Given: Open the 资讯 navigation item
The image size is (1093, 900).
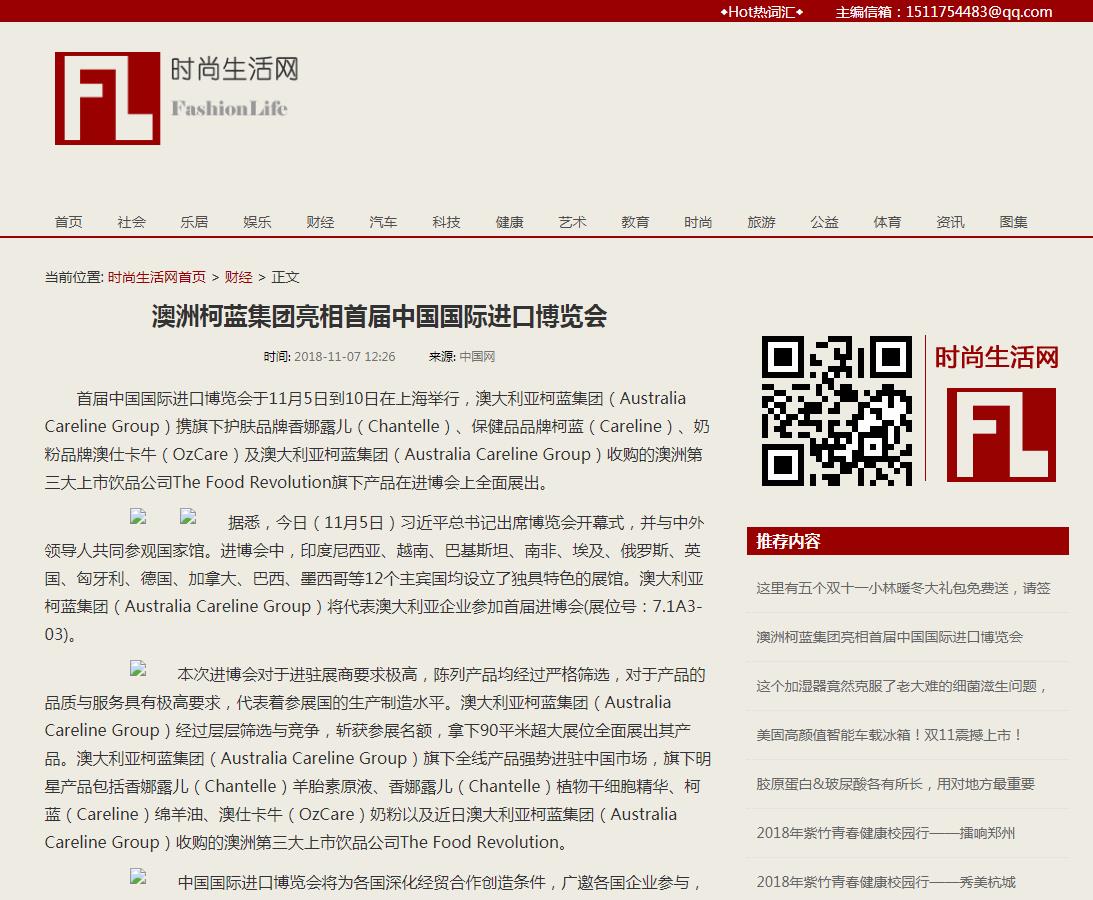Looking at the screenshot, I should point(951,222).
